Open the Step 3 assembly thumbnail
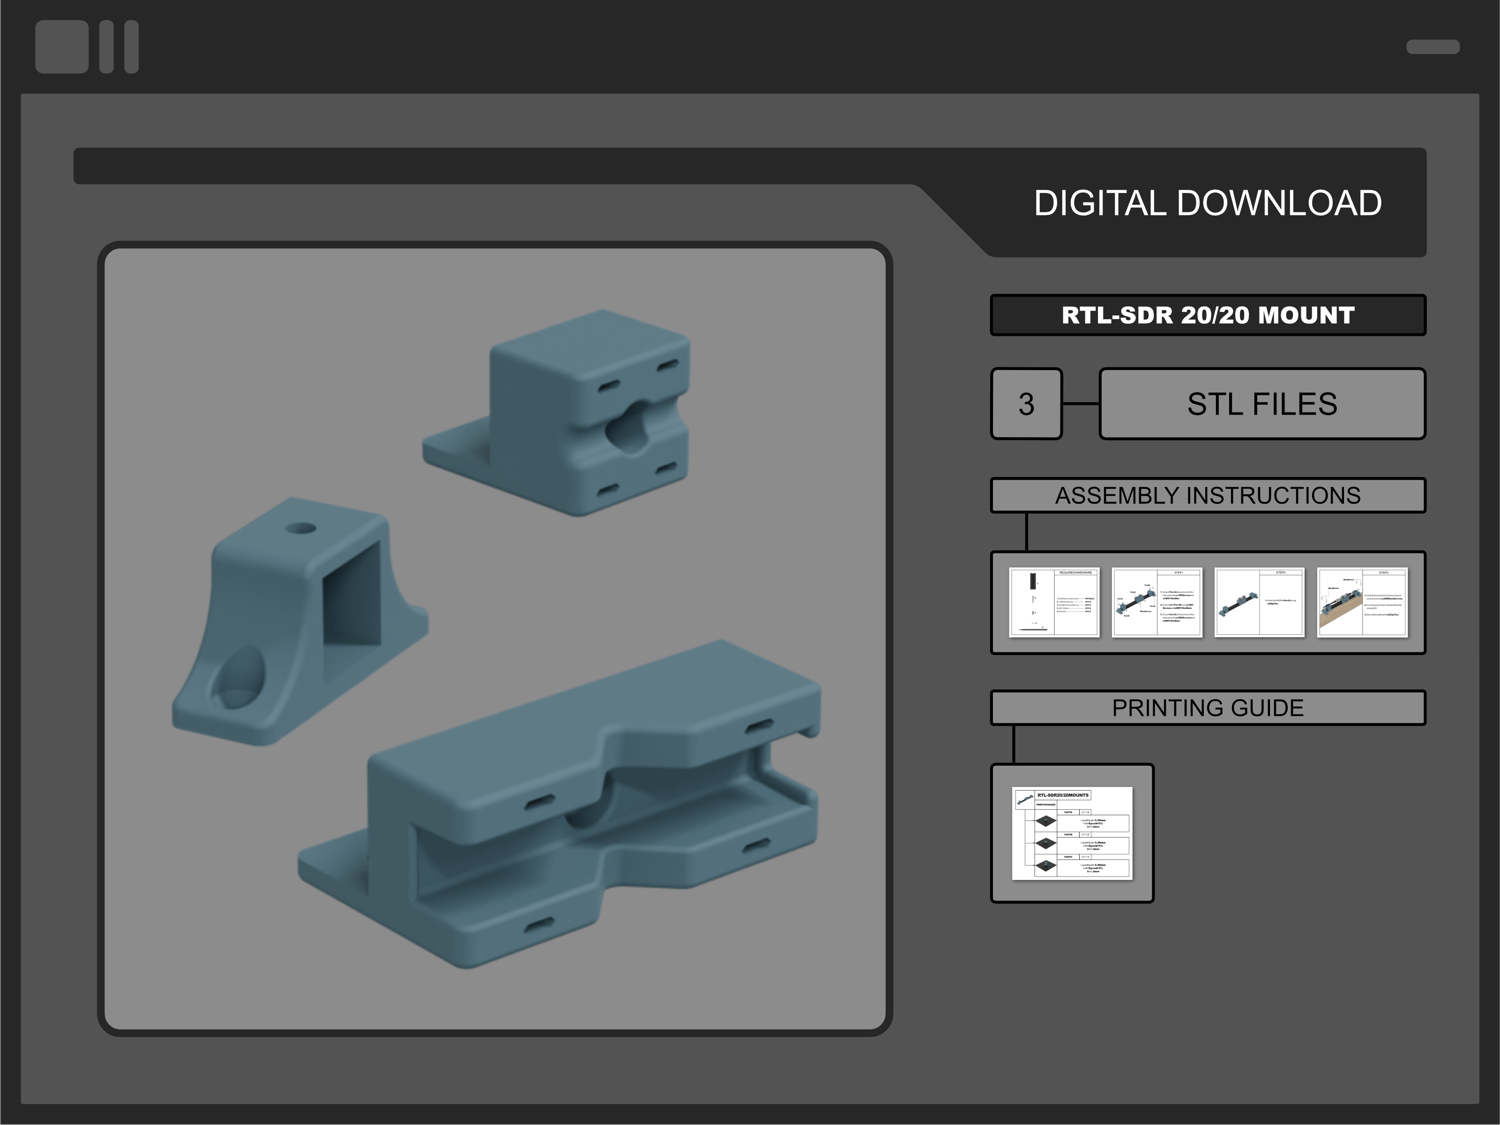Image resolution: width=1500 pixels, height=1125 pixels. (x=1362, y=602)
